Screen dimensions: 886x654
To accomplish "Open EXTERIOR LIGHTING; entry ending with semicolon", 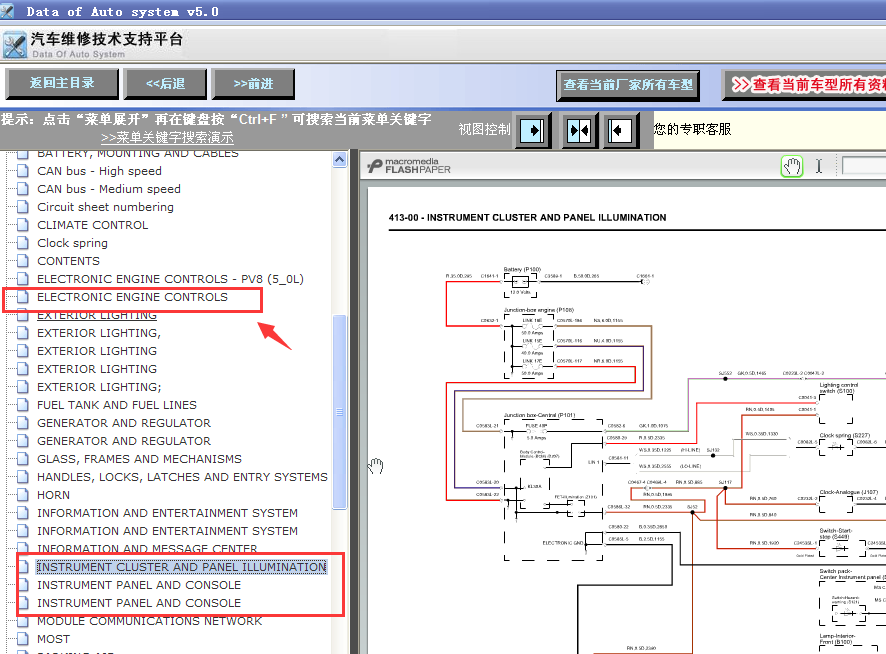I will pyautogui.click(x=99, y=387).
